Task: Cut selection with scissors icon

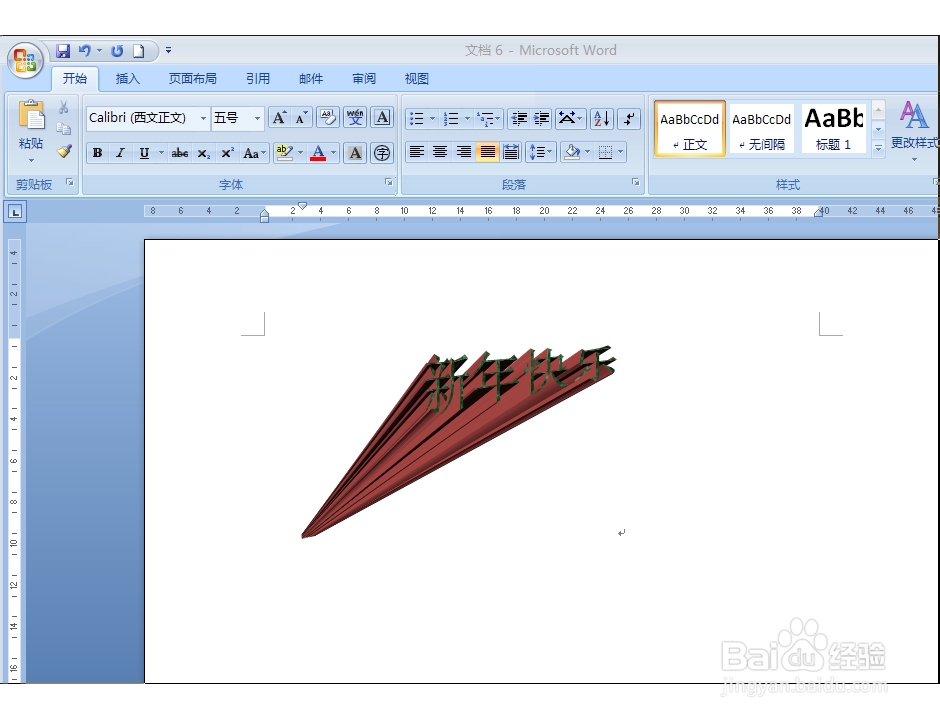Action: click(x=64, y=107)
